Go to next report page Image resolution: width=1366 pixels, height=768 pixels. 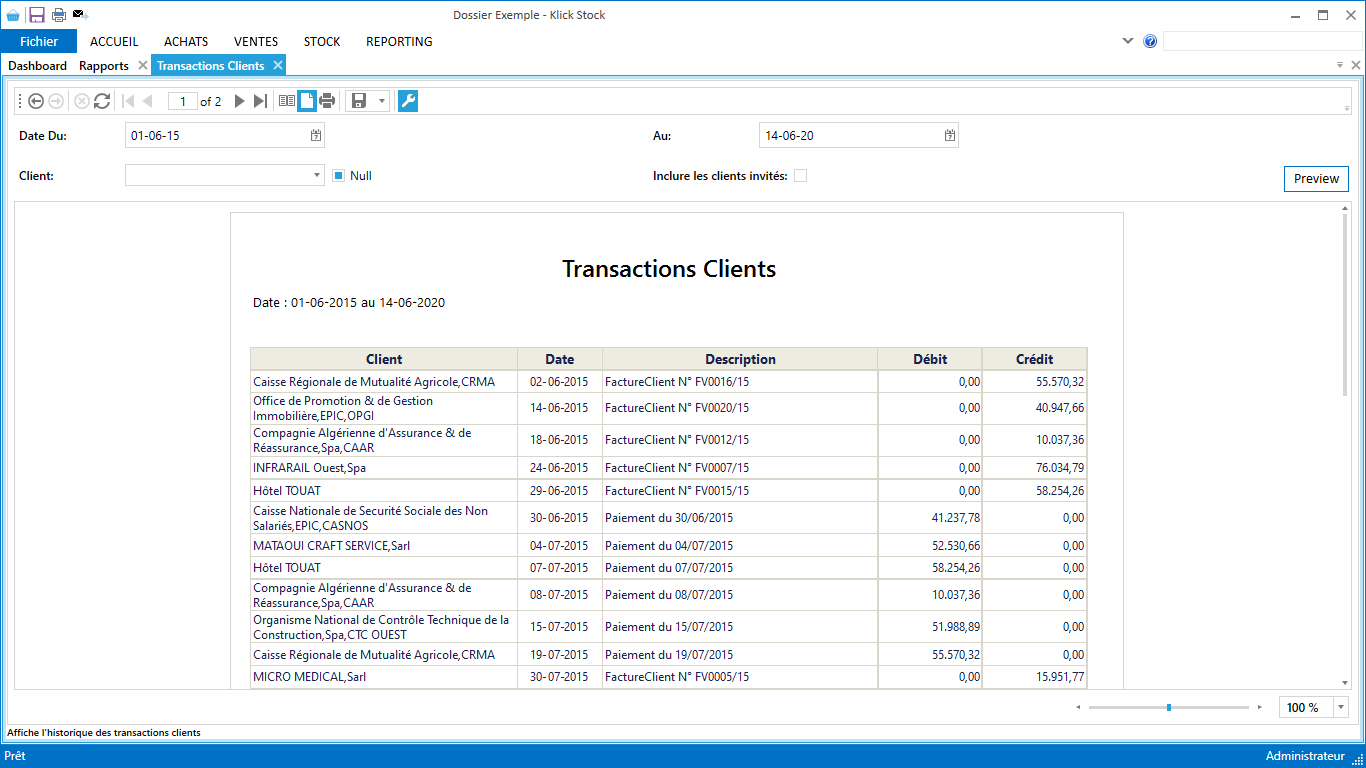pyautogui.click(x=240, y=101)
